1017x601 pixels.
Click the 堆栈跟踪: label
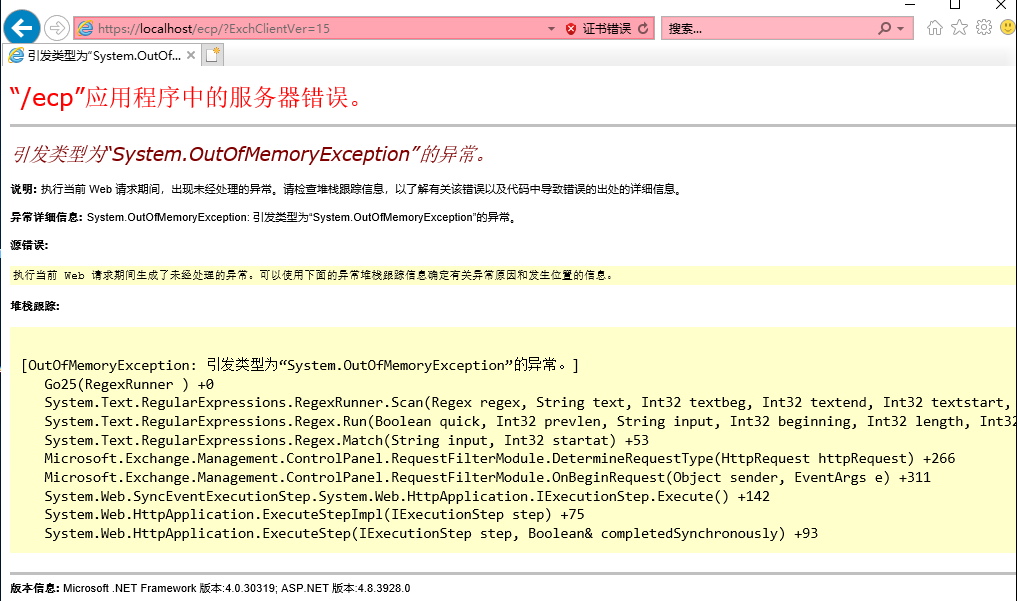pyautogui.click(x=35, y=306)
